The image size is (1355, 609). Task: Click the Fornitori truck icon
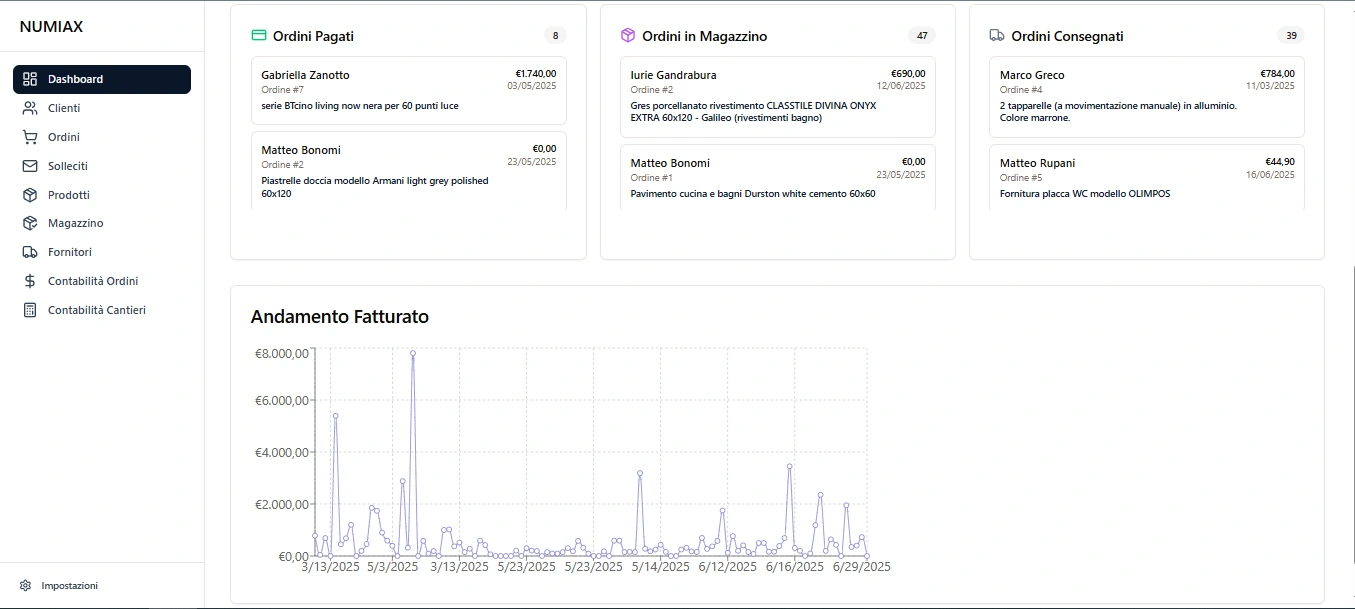coord(30,252)
